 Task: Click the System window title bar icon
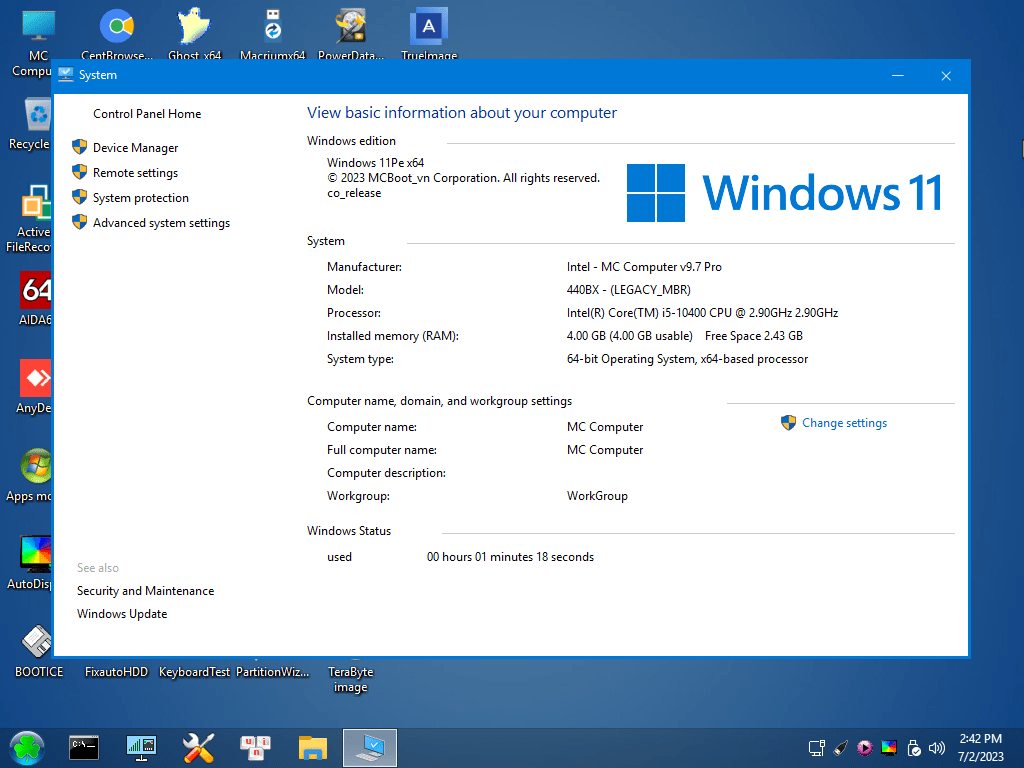click(x=65, y=75)
